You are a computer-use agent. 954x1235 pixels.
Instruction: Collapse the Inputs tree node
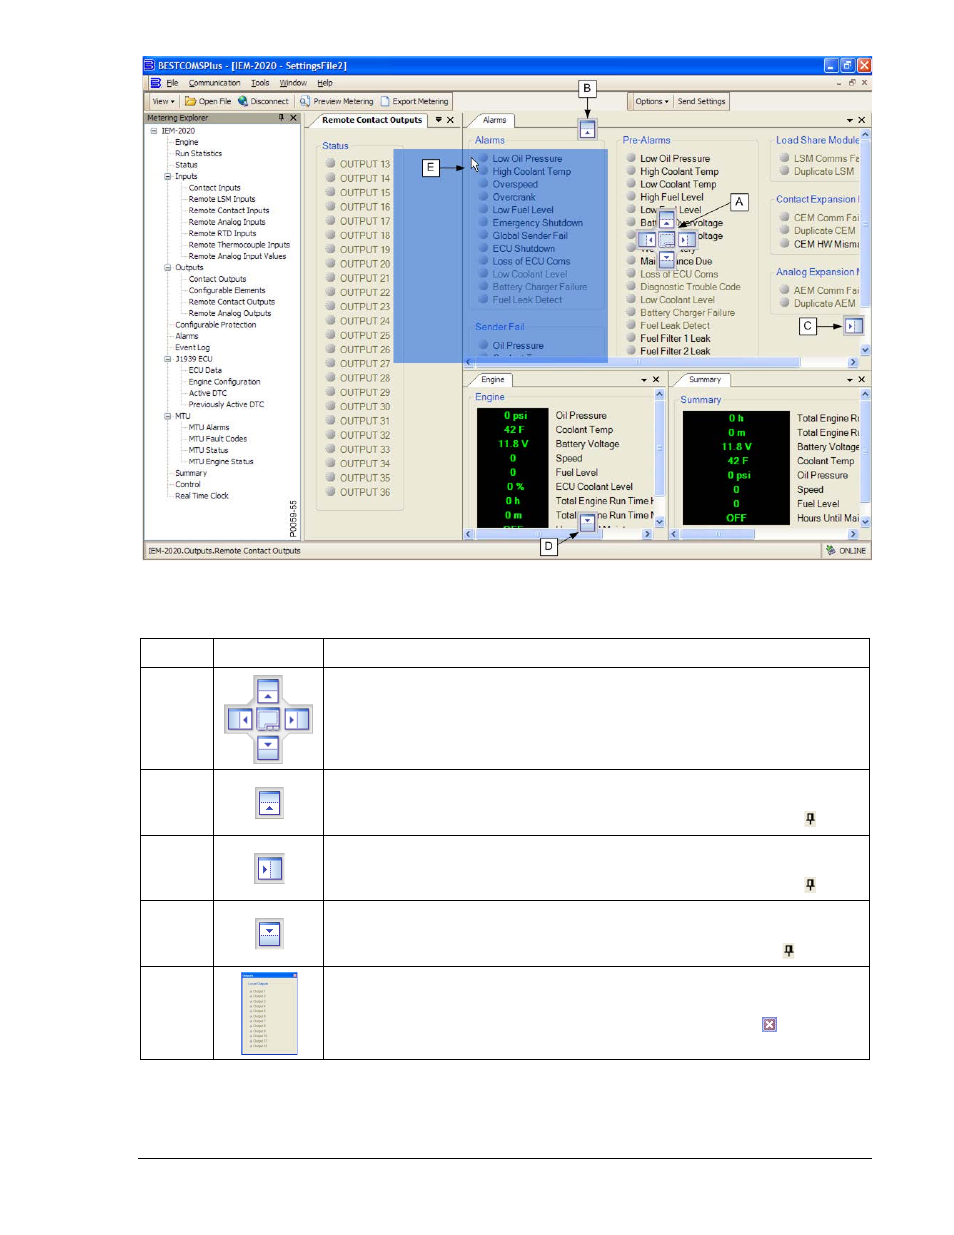pos(168,177)
